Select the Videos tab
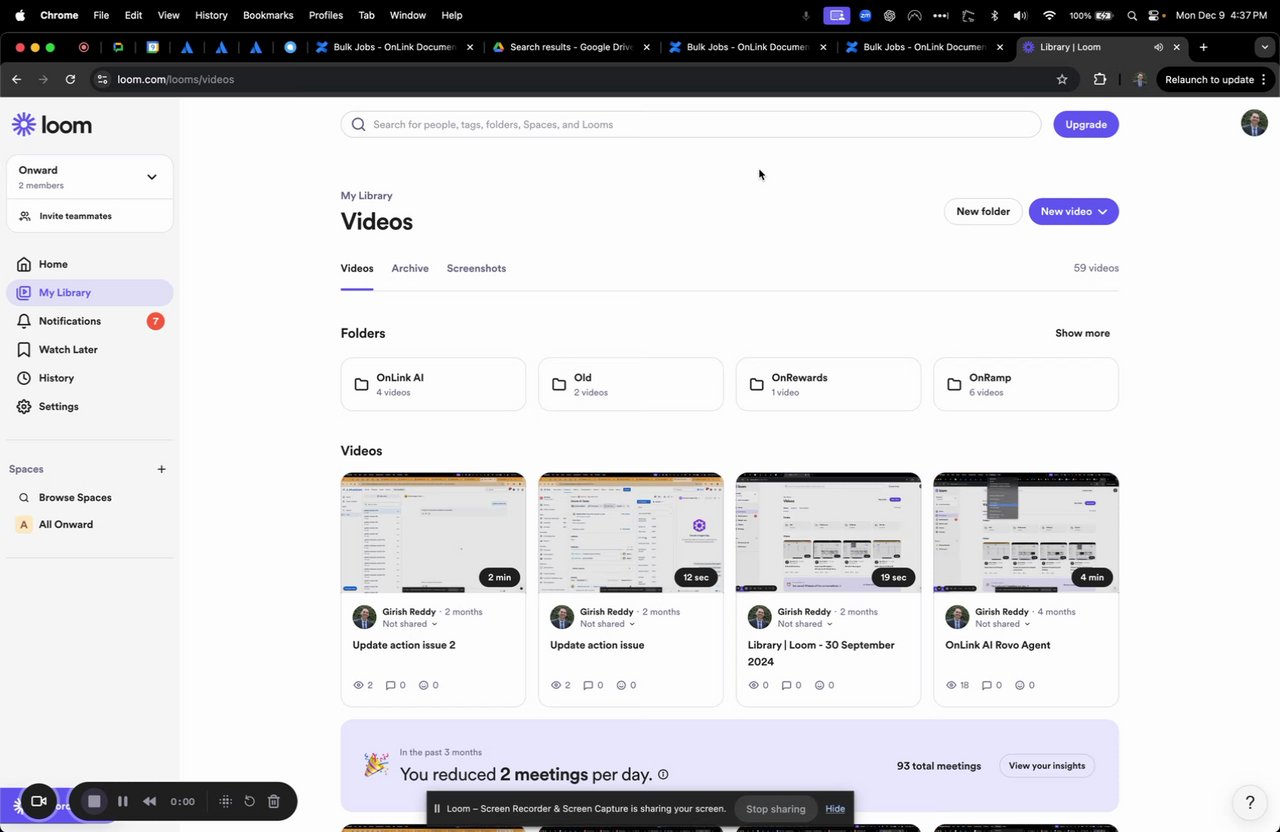This screenshot has width=1280, height=832. [x=357, y=268]
